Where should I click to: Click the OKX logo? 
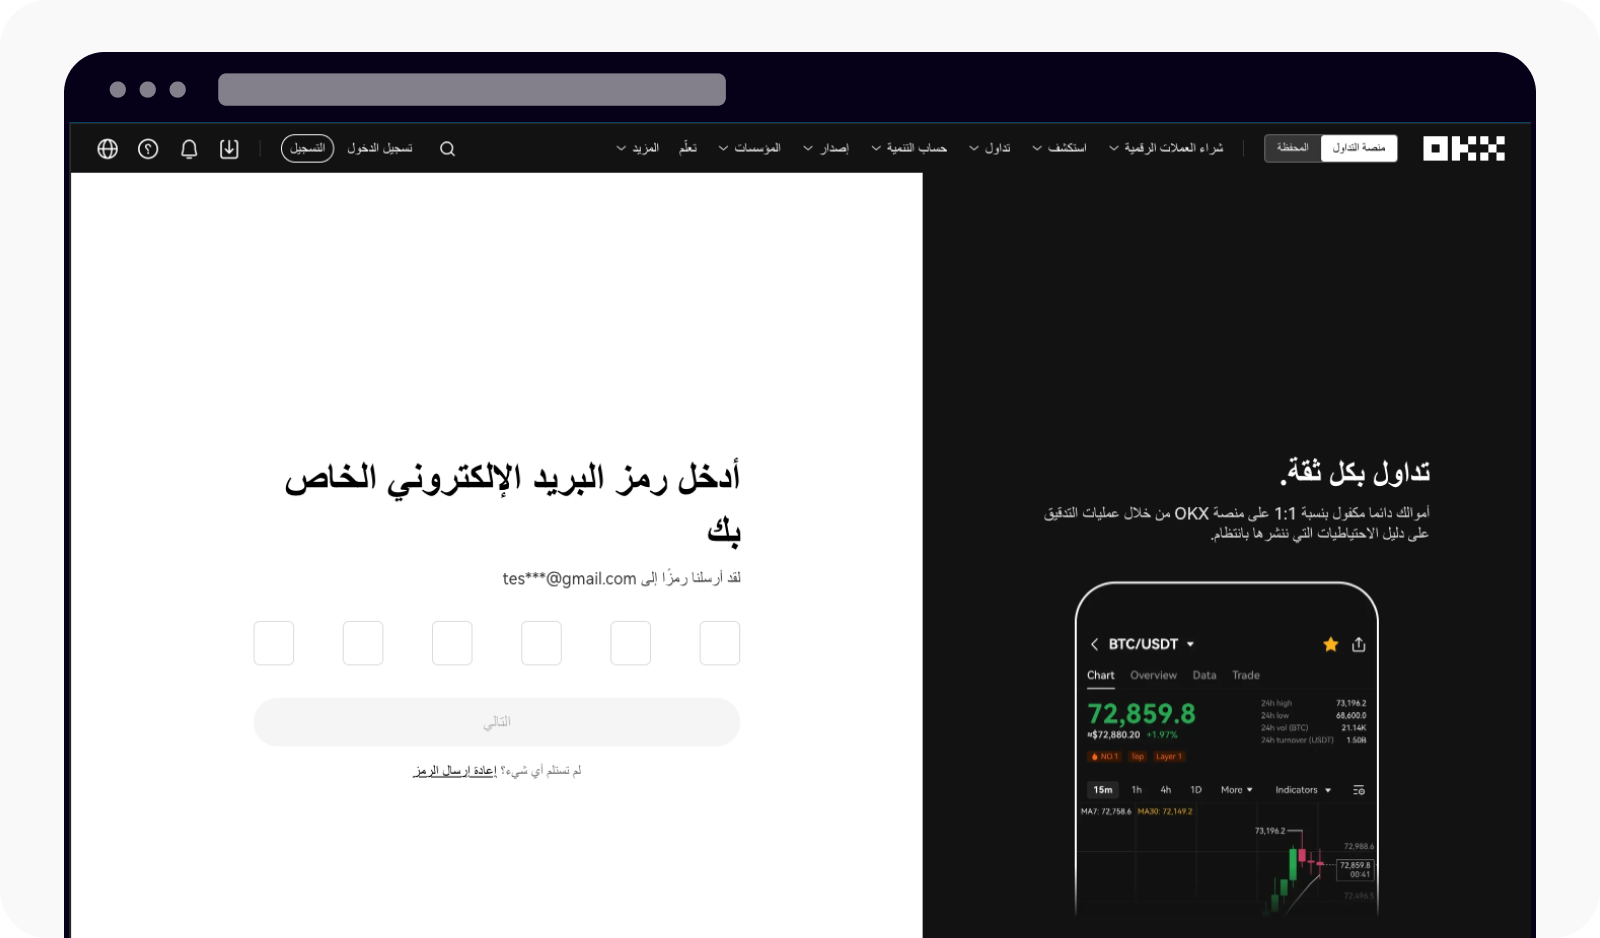[x=1463, y=148]
